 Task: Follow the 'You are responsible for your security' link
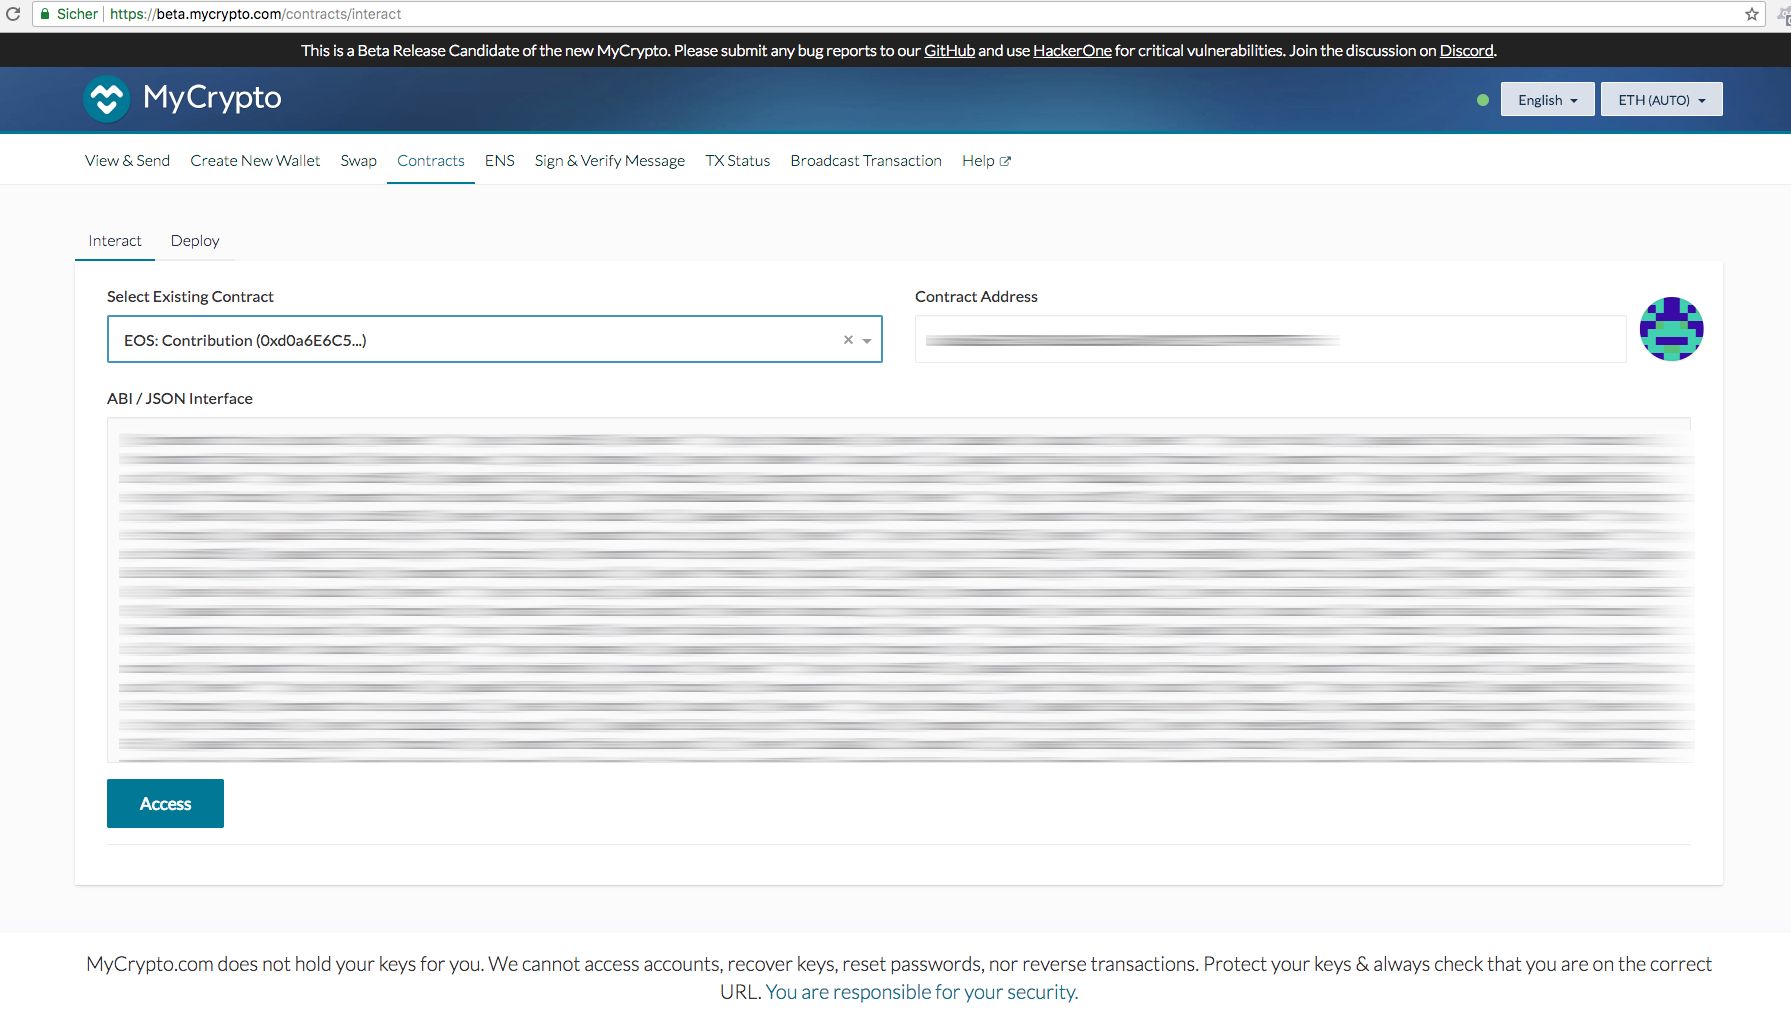click(x=922, y=992)
